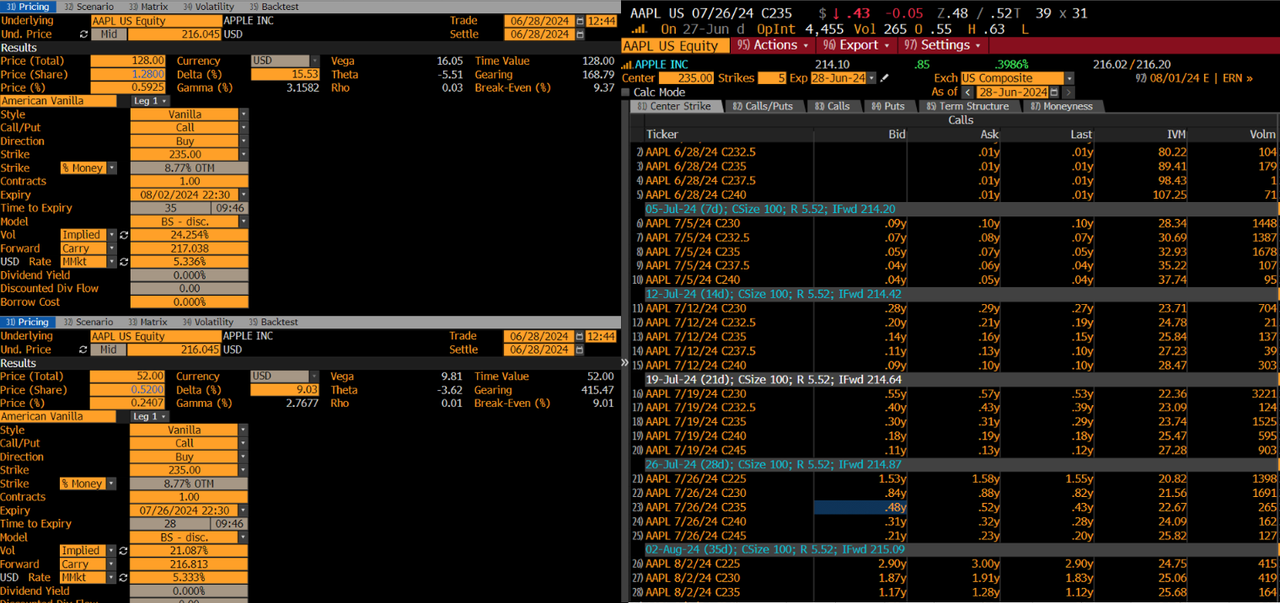1280x603 pixels.
Task: Open Direction Buy dropdown in 07/26/2024 expiry panel
Action: coord(242,457)
